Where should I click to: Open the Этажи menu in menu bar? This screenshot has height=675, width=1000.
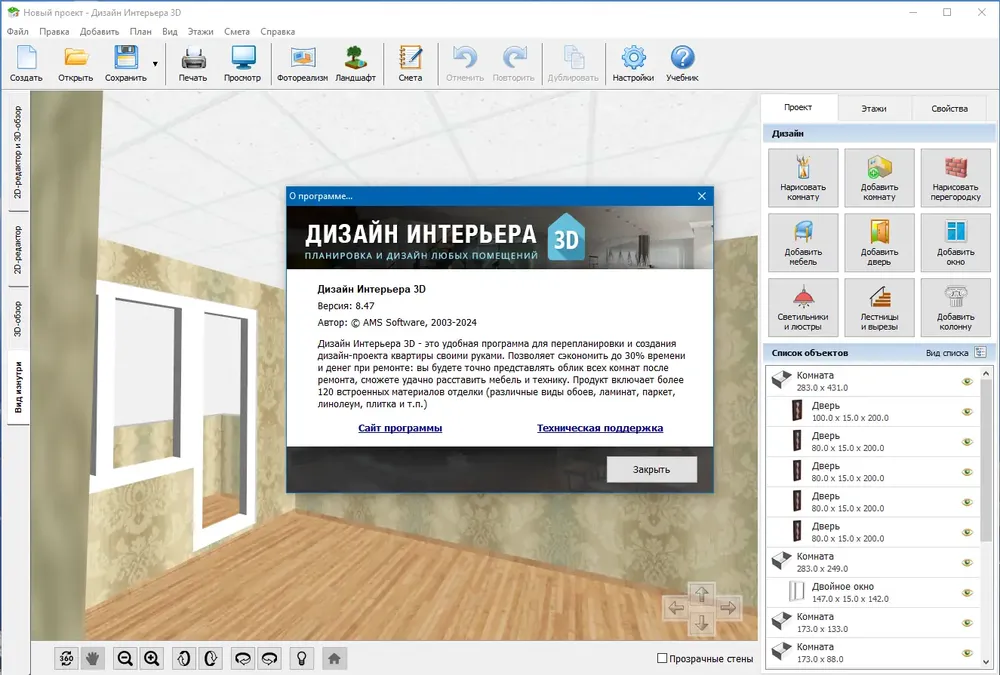200,31
